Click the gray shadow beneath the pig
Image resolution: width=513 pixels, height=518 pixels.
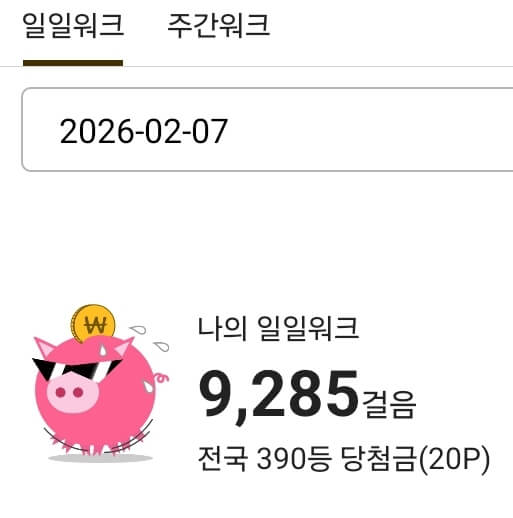coord(100,458)
